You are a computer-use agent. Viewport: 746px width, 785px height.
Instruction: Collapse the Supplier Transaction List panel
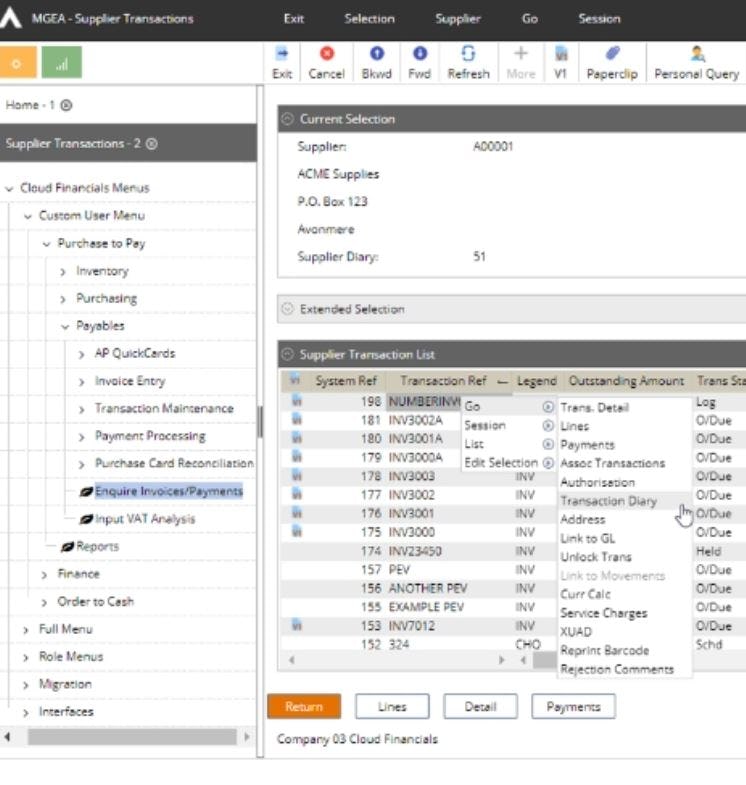coord(287,354)
